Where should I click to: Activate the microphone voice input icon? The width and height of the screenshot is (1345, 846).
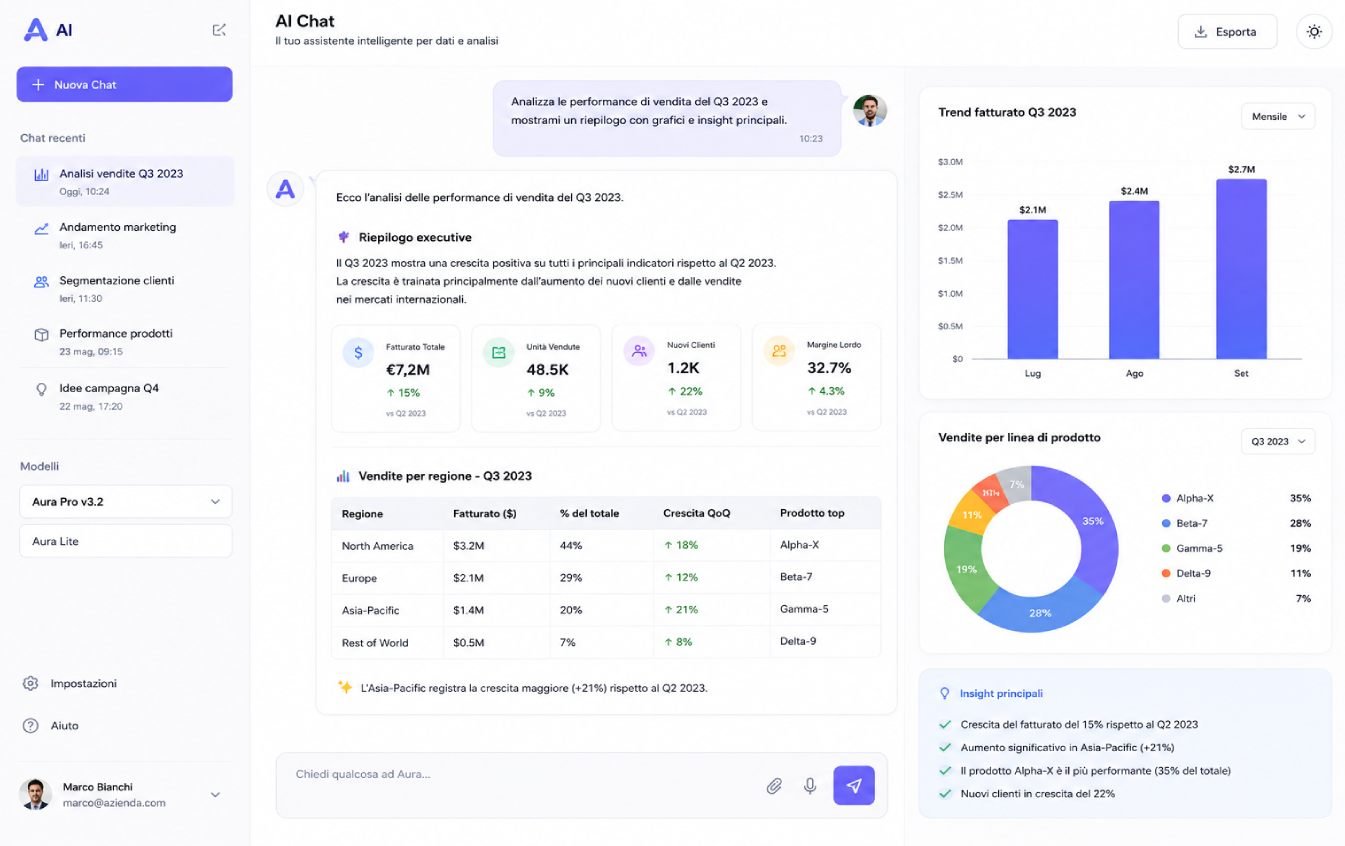click(810, 786)
